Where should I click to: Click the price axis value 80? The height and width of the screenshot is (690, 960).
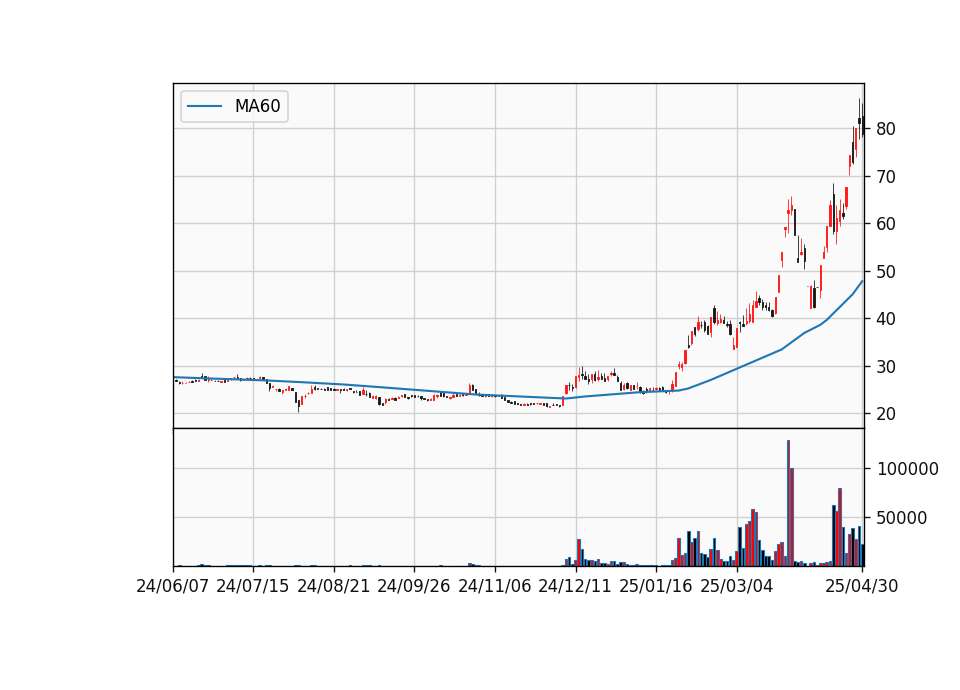coord(886,129)
